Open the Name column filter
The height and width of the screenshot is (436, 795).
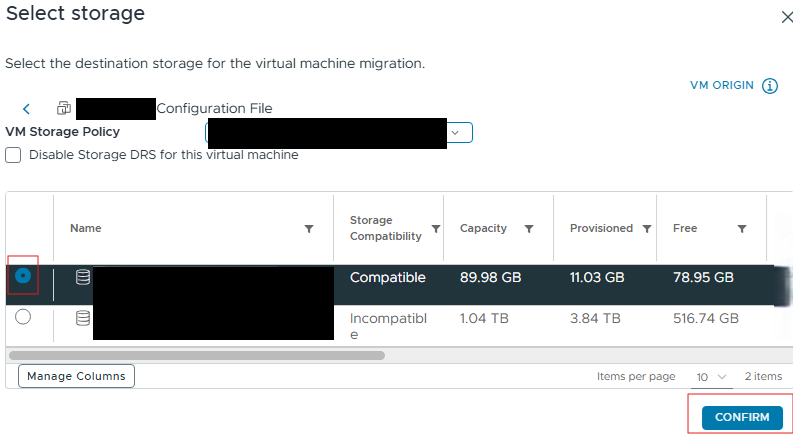[309, 229]
